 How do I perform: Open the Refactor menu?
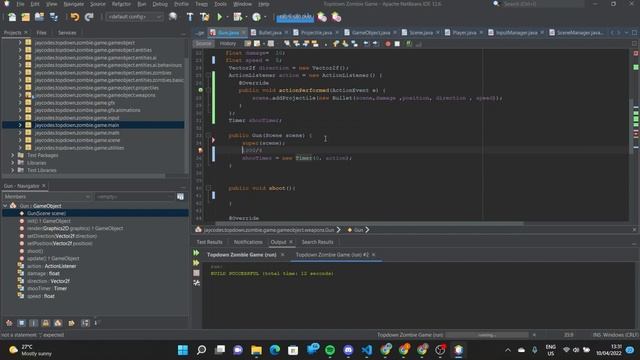pyautogui.click(x=121, y=4)
